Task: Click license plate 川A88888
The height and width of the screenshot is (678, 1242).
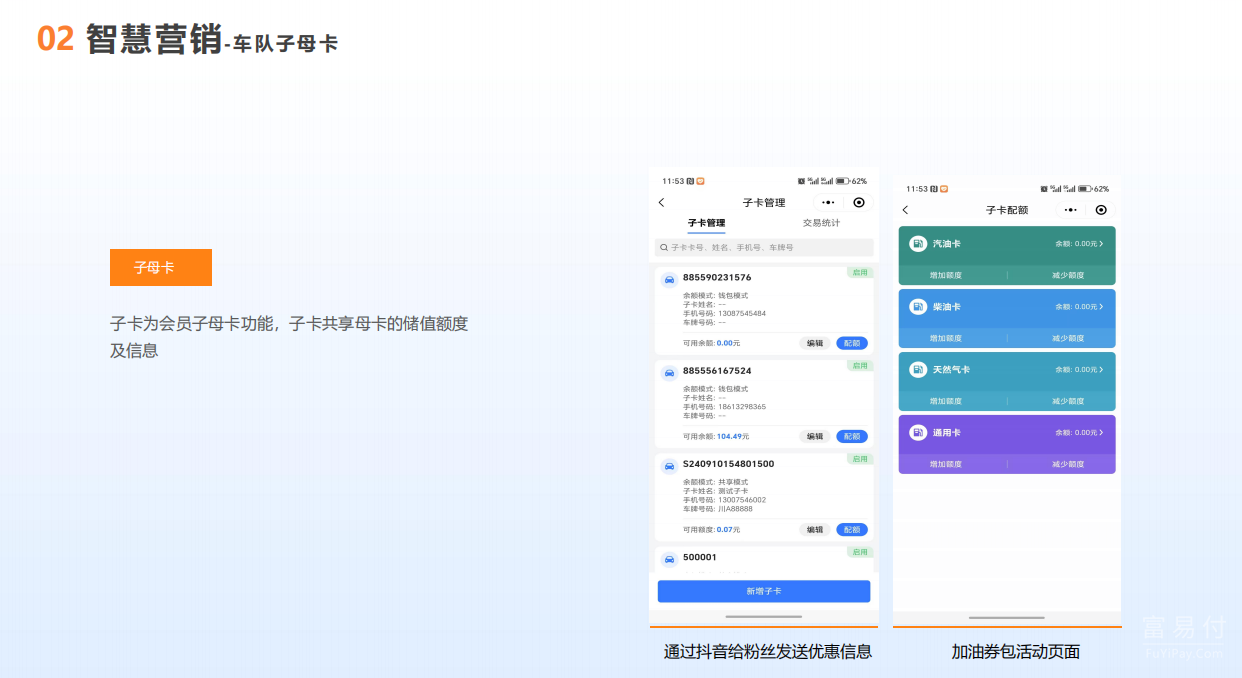Action: tap(735, 508)
